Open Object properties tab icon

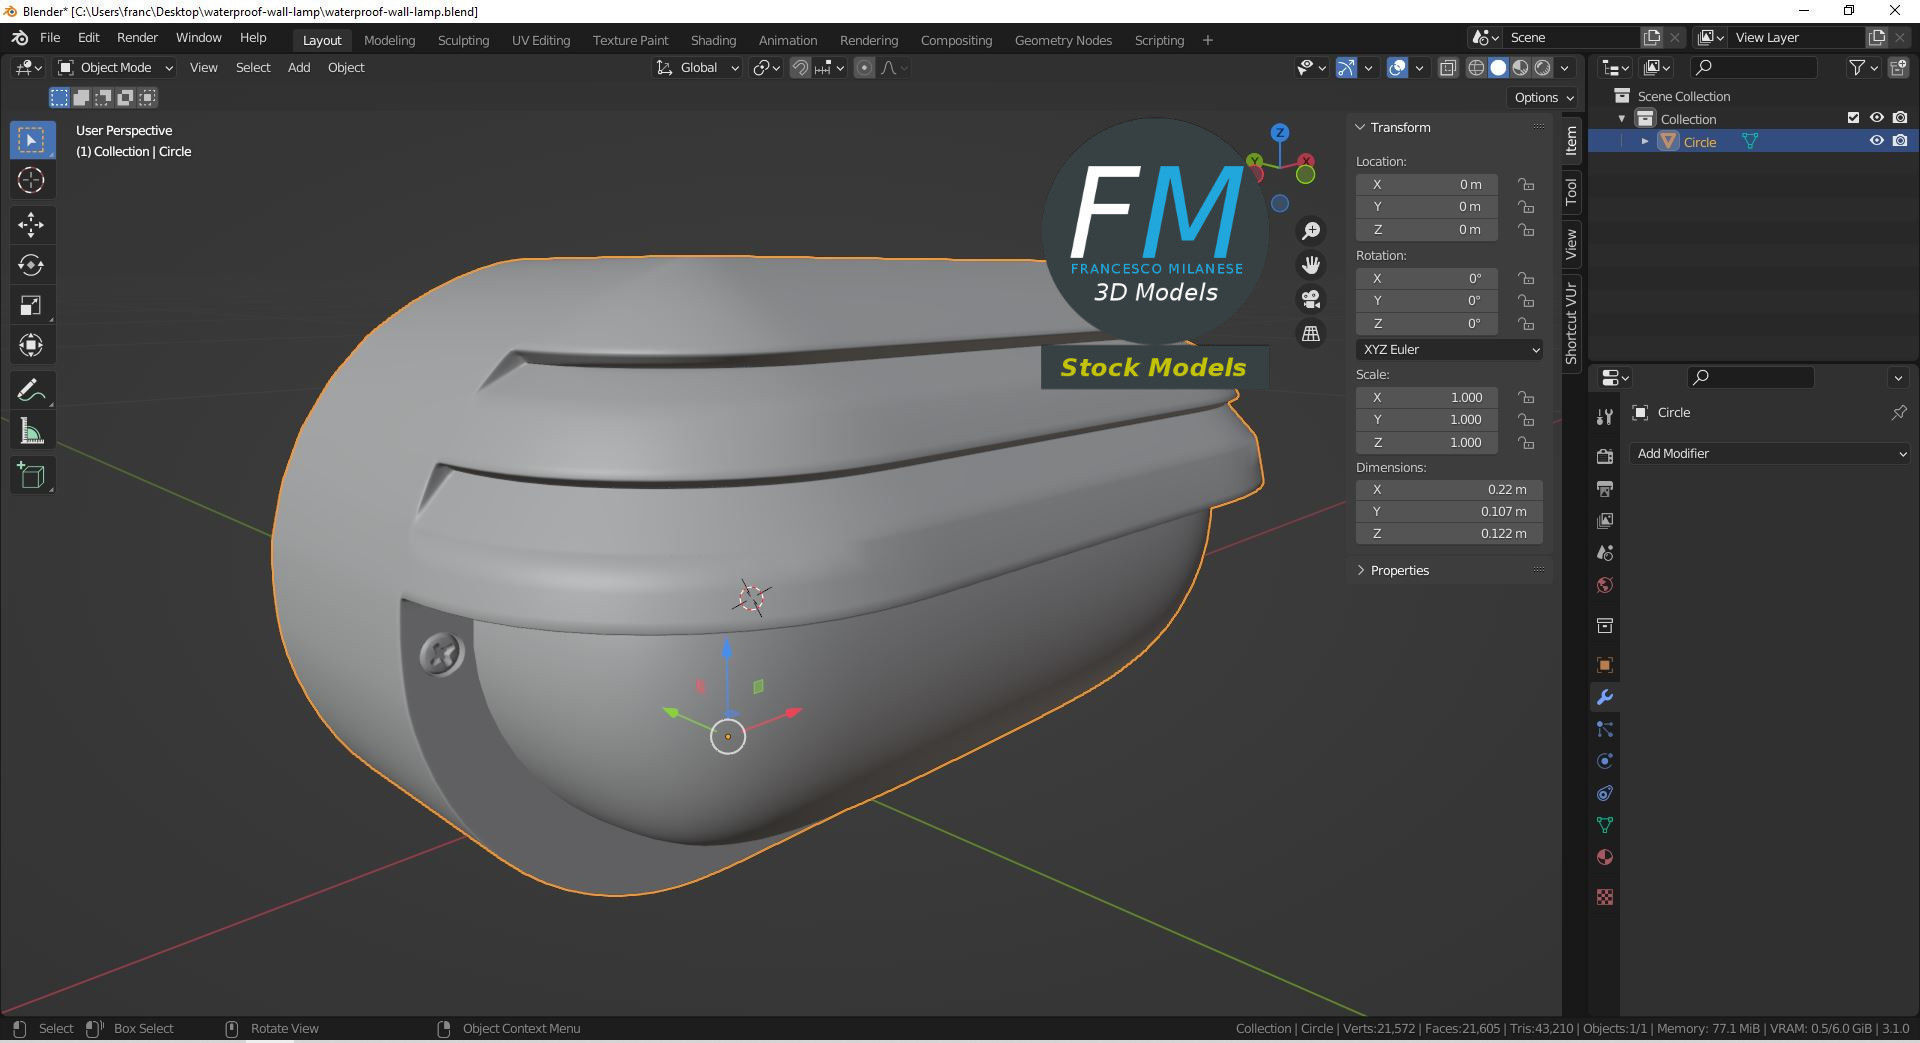pyautogui.click(x=1605, y=665)
